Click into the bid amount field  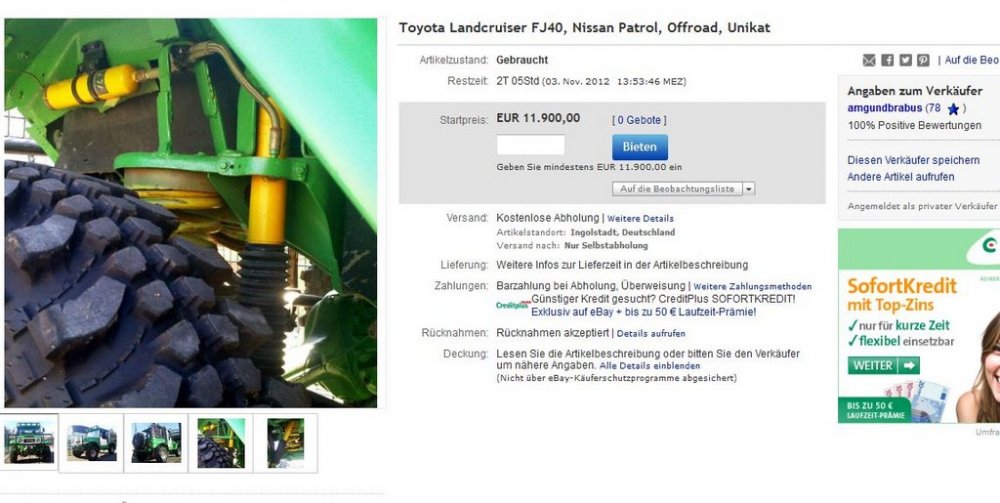tap(531, 145)
